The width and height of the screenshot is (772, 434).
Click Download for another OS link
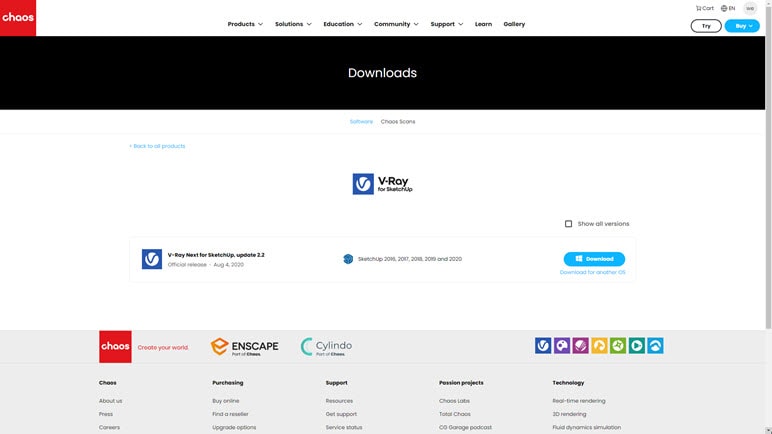[x=592, y=272]
